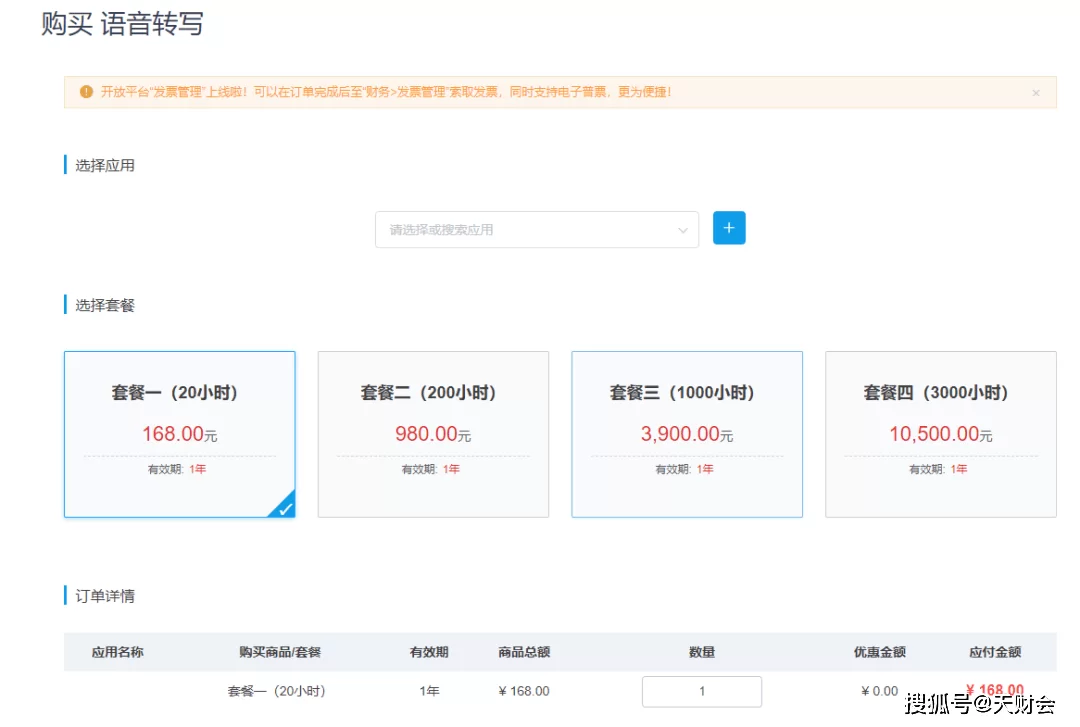Click the 应付金额 column header
This screenshot has width=1080, height=727.
pyautogui.click(x=995, y=652)
